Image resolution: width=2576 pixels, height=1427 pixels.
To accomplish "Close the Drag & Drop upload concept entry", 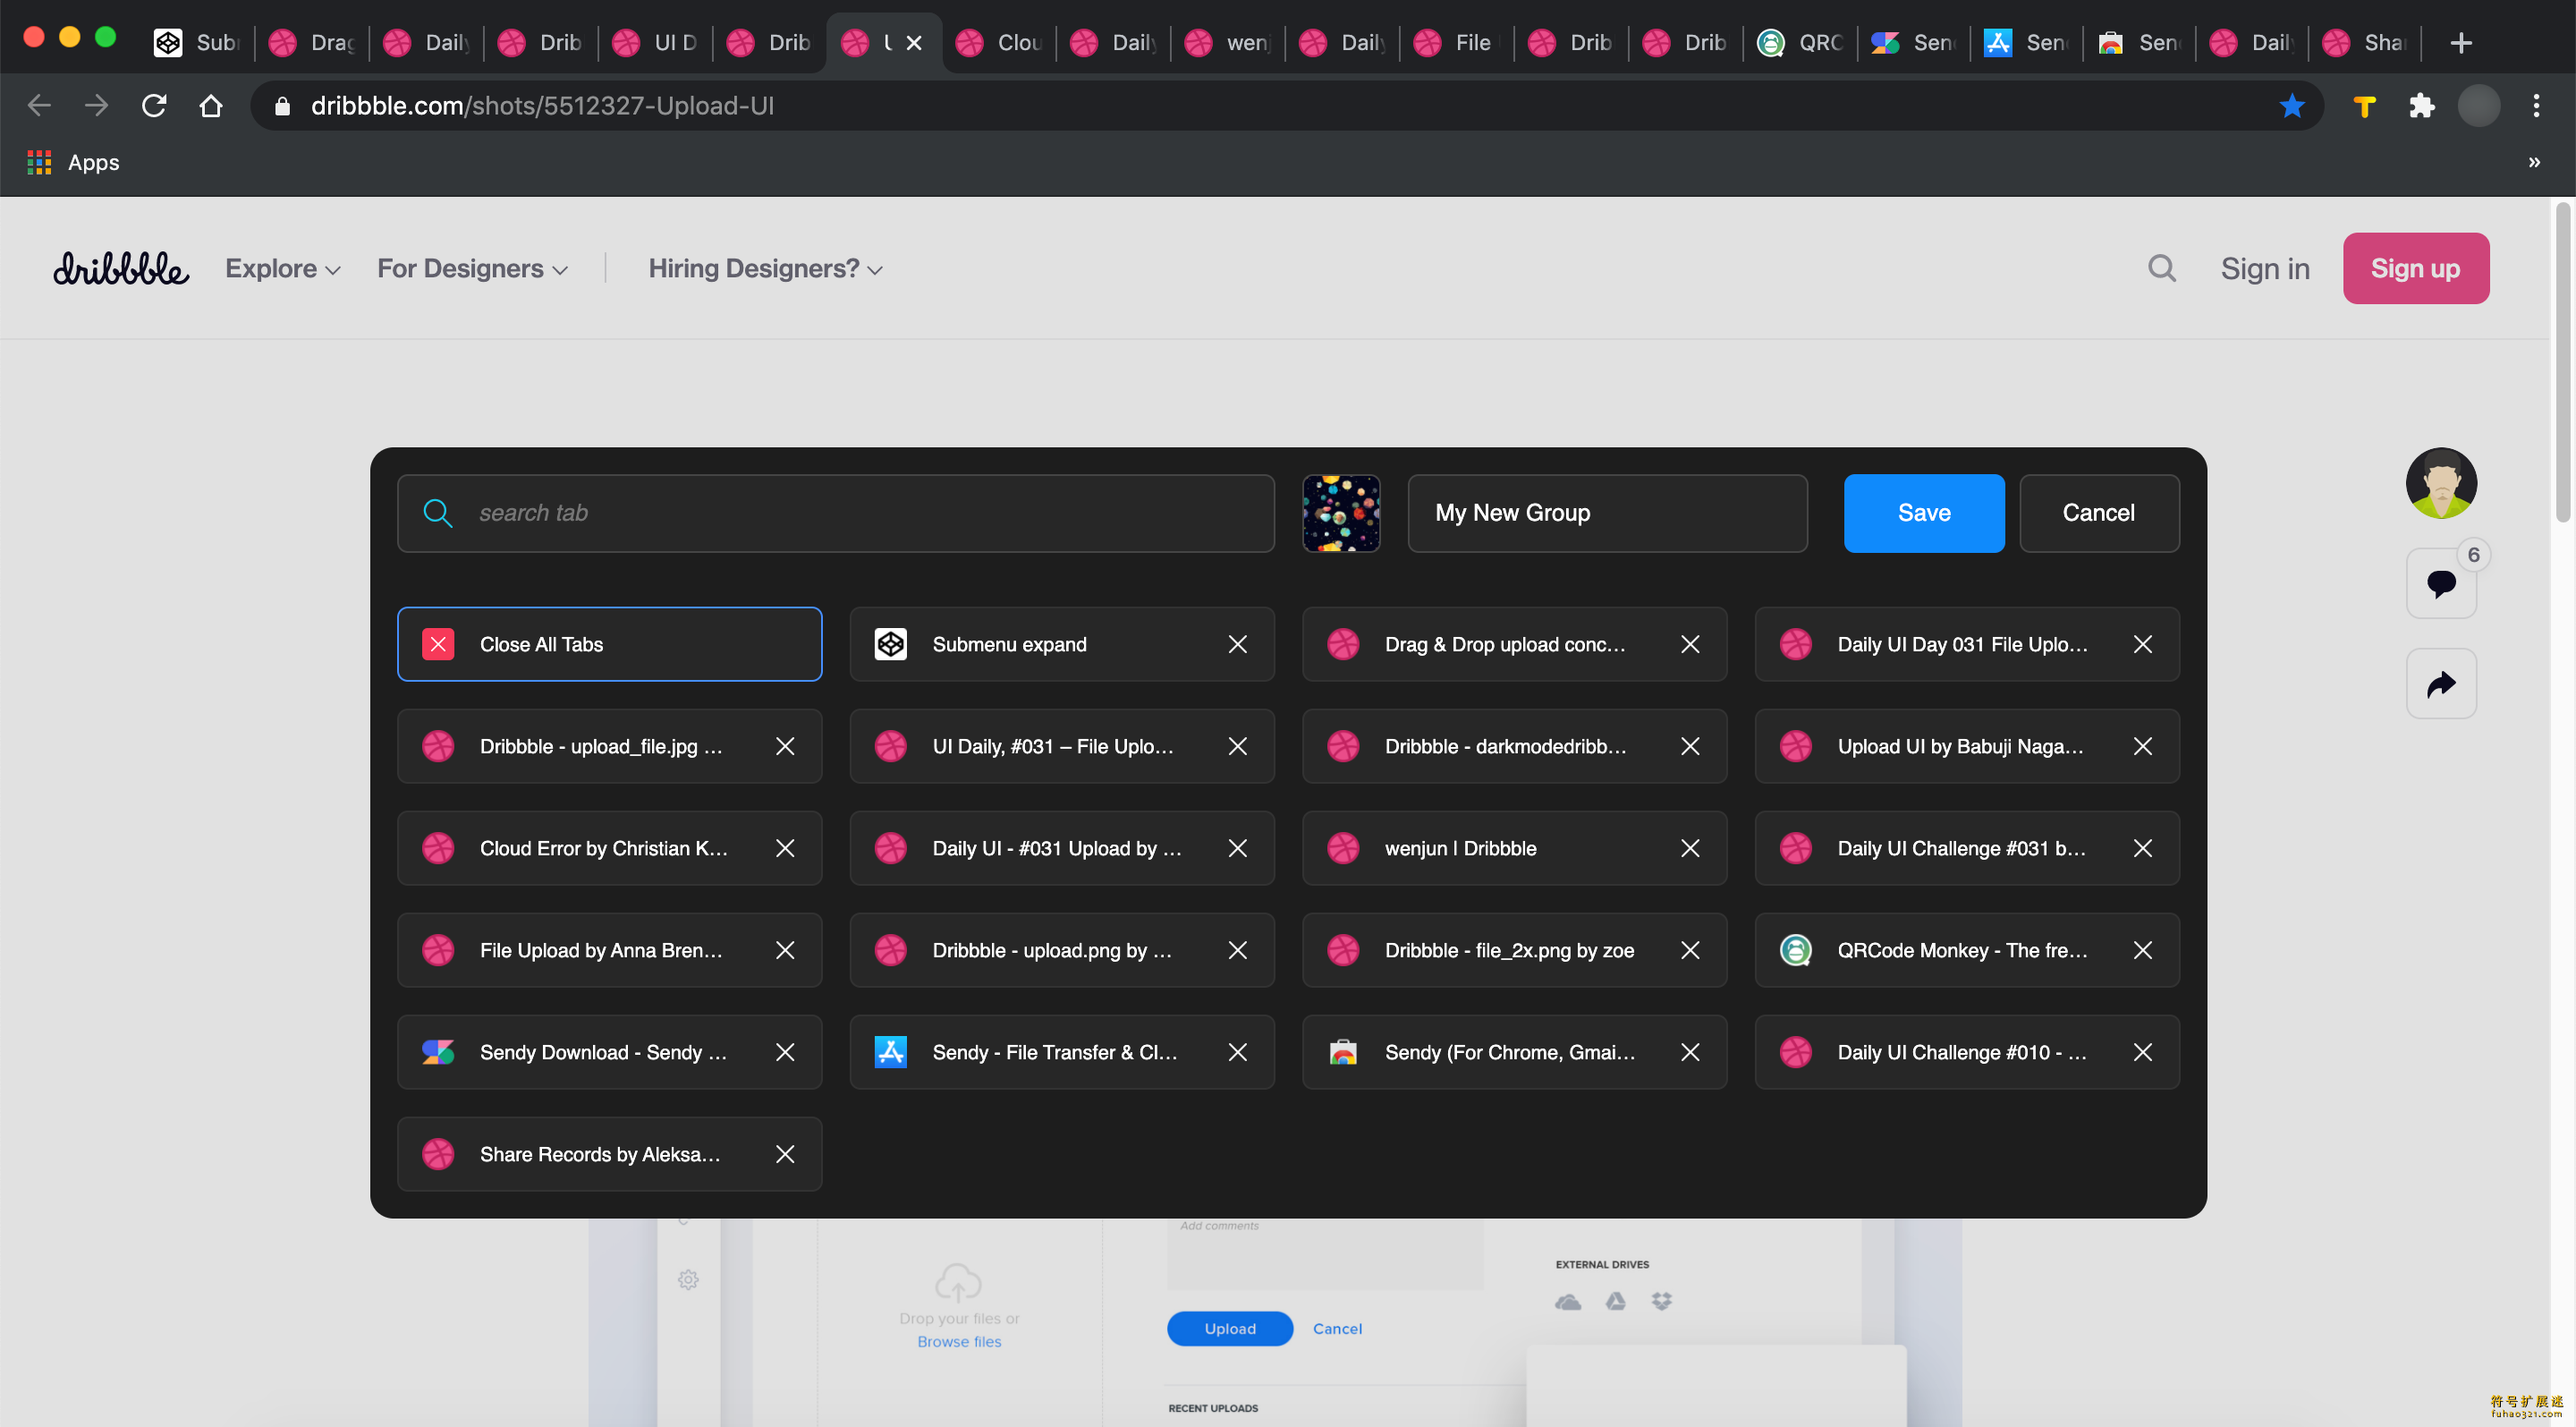I will 1690,644.
